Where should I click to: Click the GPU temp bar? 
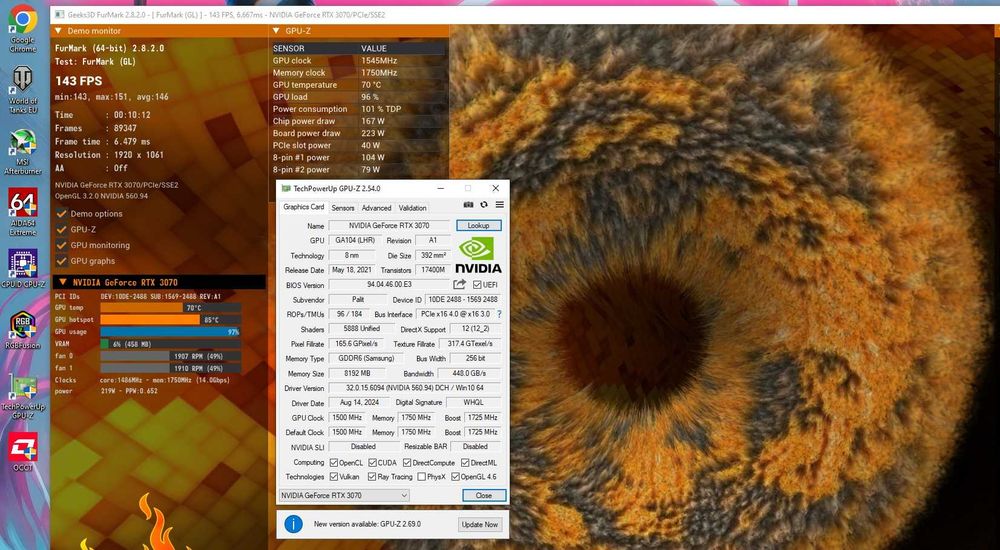(170, 308)
